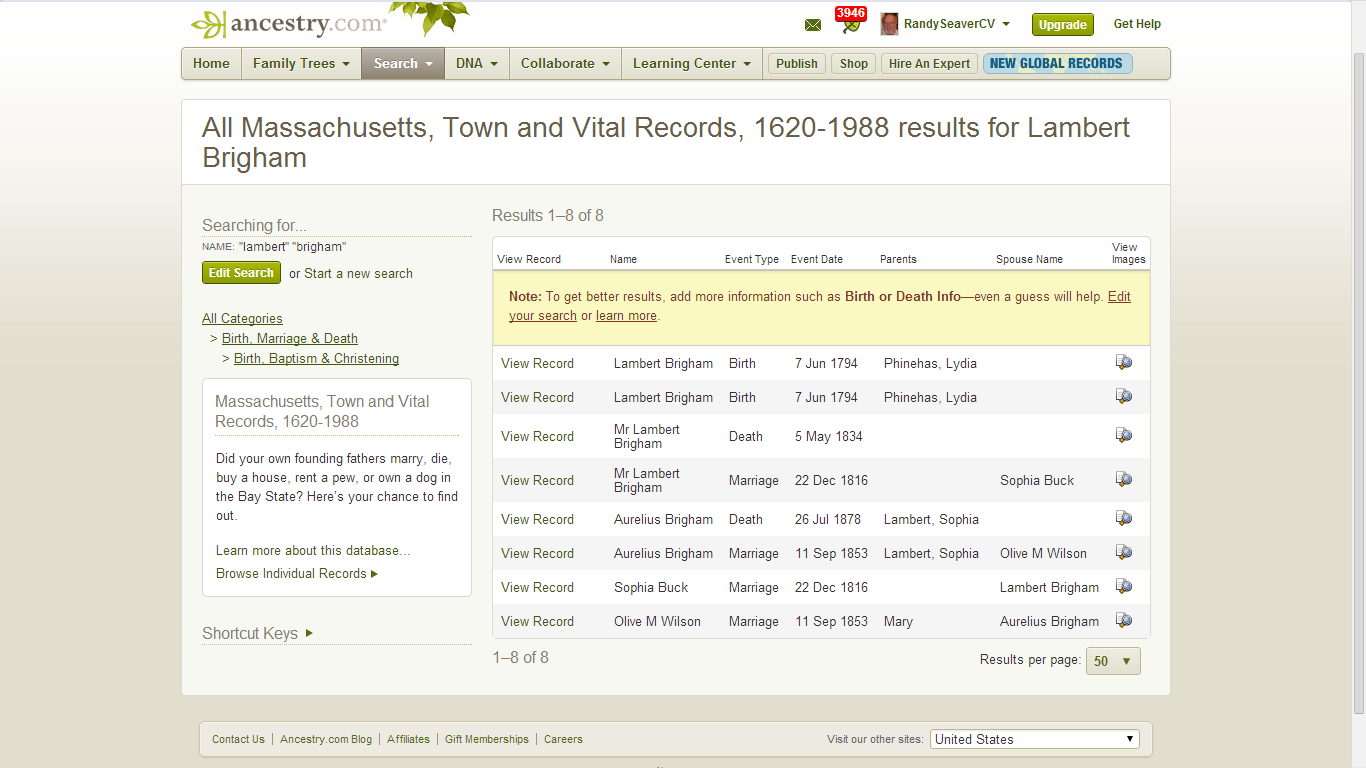Click parents cell reading Mary
The height and width of the screenshot is (768, 1366).
click(898, 621)
